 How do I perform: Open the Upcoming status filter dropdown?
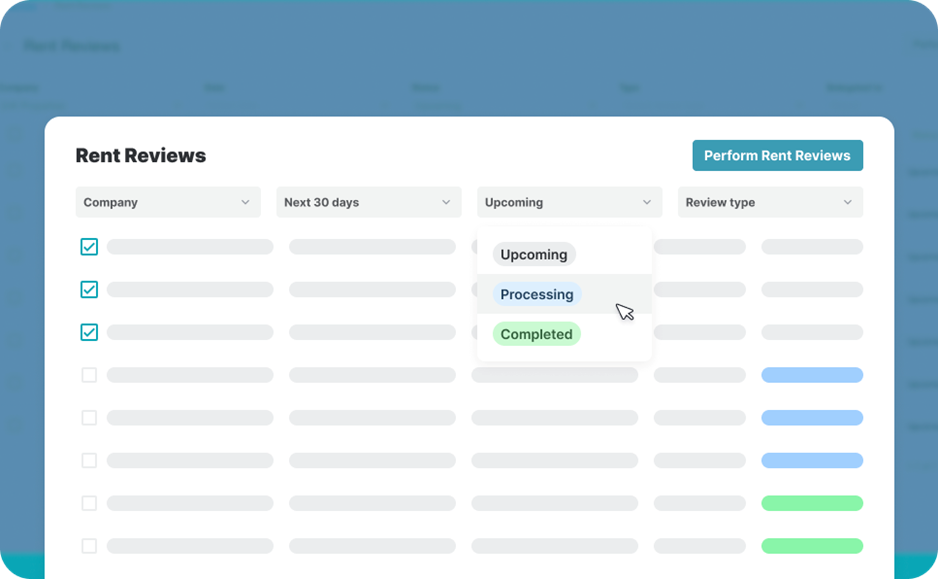(569, 202)
